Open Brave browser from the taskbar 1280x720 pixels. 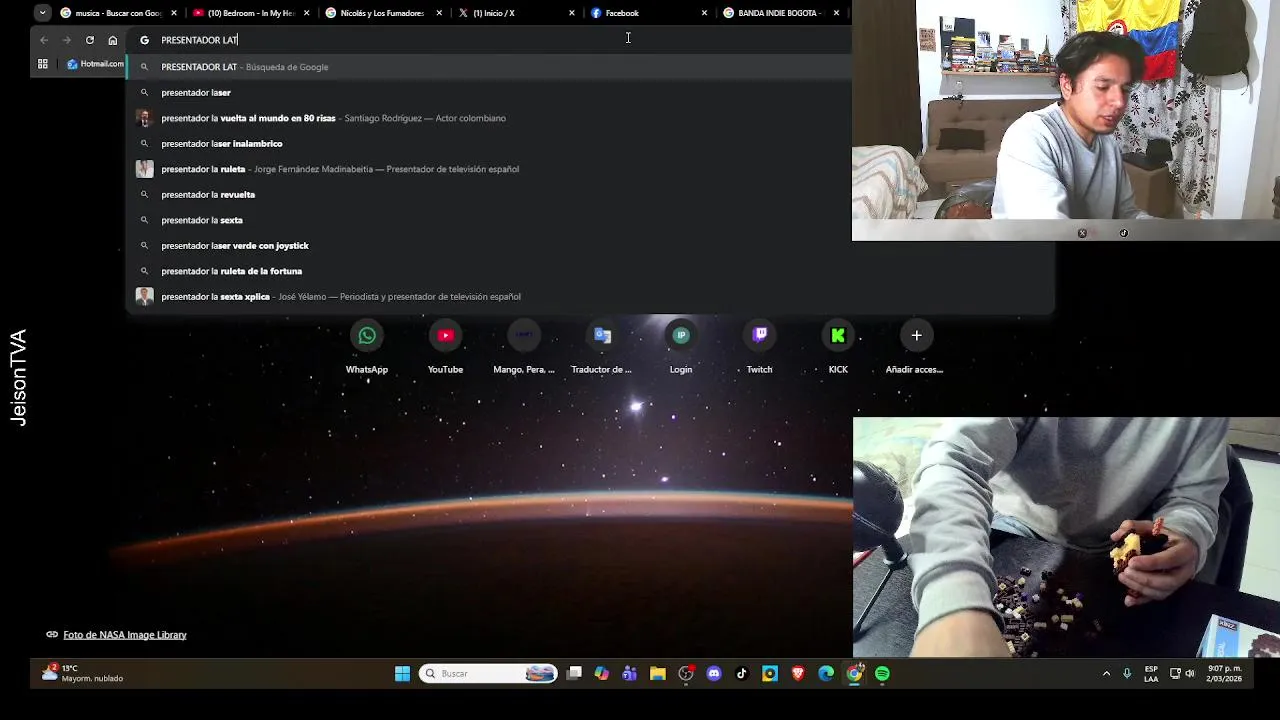coord(798,674)
